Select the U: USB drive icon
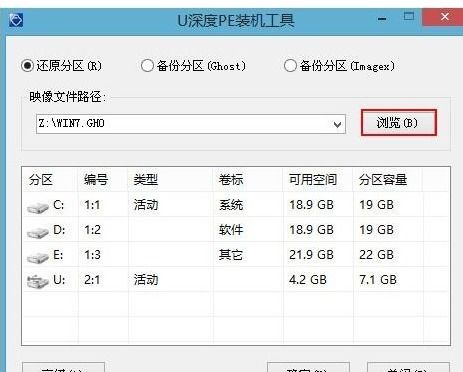Screen dimensions: 463x372 38,282
